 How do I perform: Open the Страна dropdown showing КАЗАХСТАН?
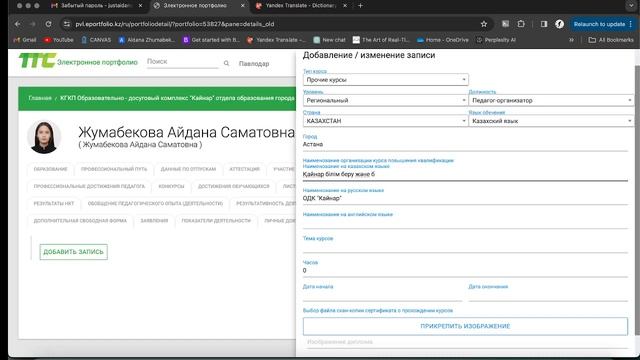386,121
